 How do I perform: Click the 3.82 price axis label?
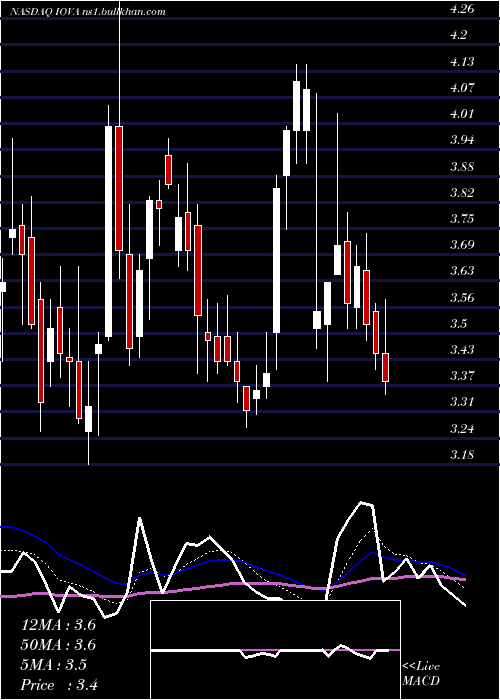pos(462,193)
